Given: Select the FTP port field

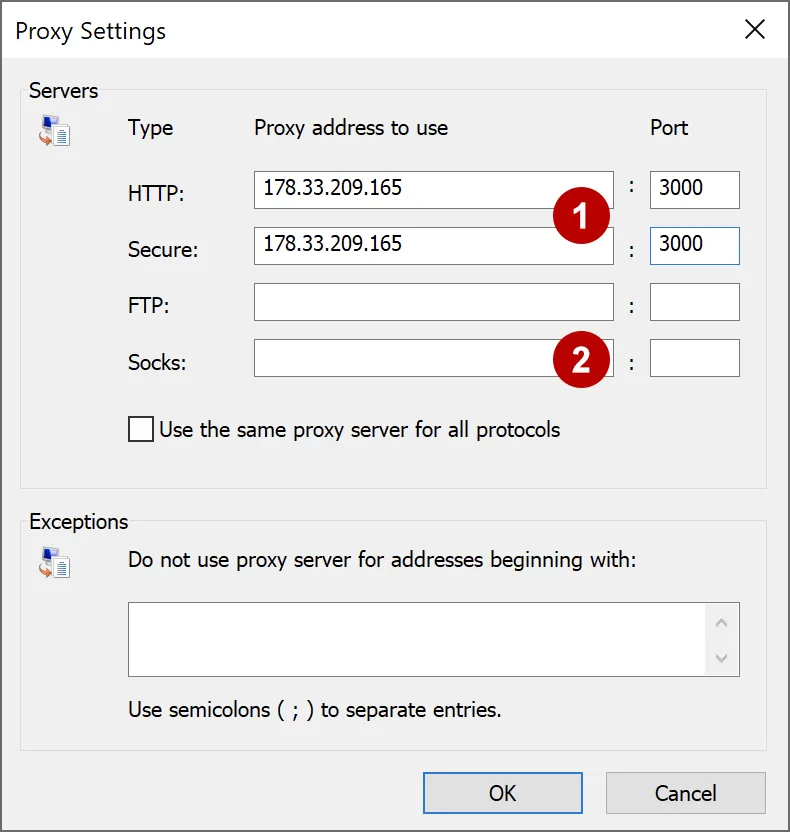Looking at the screenshot, I should (x=694, y=301).
